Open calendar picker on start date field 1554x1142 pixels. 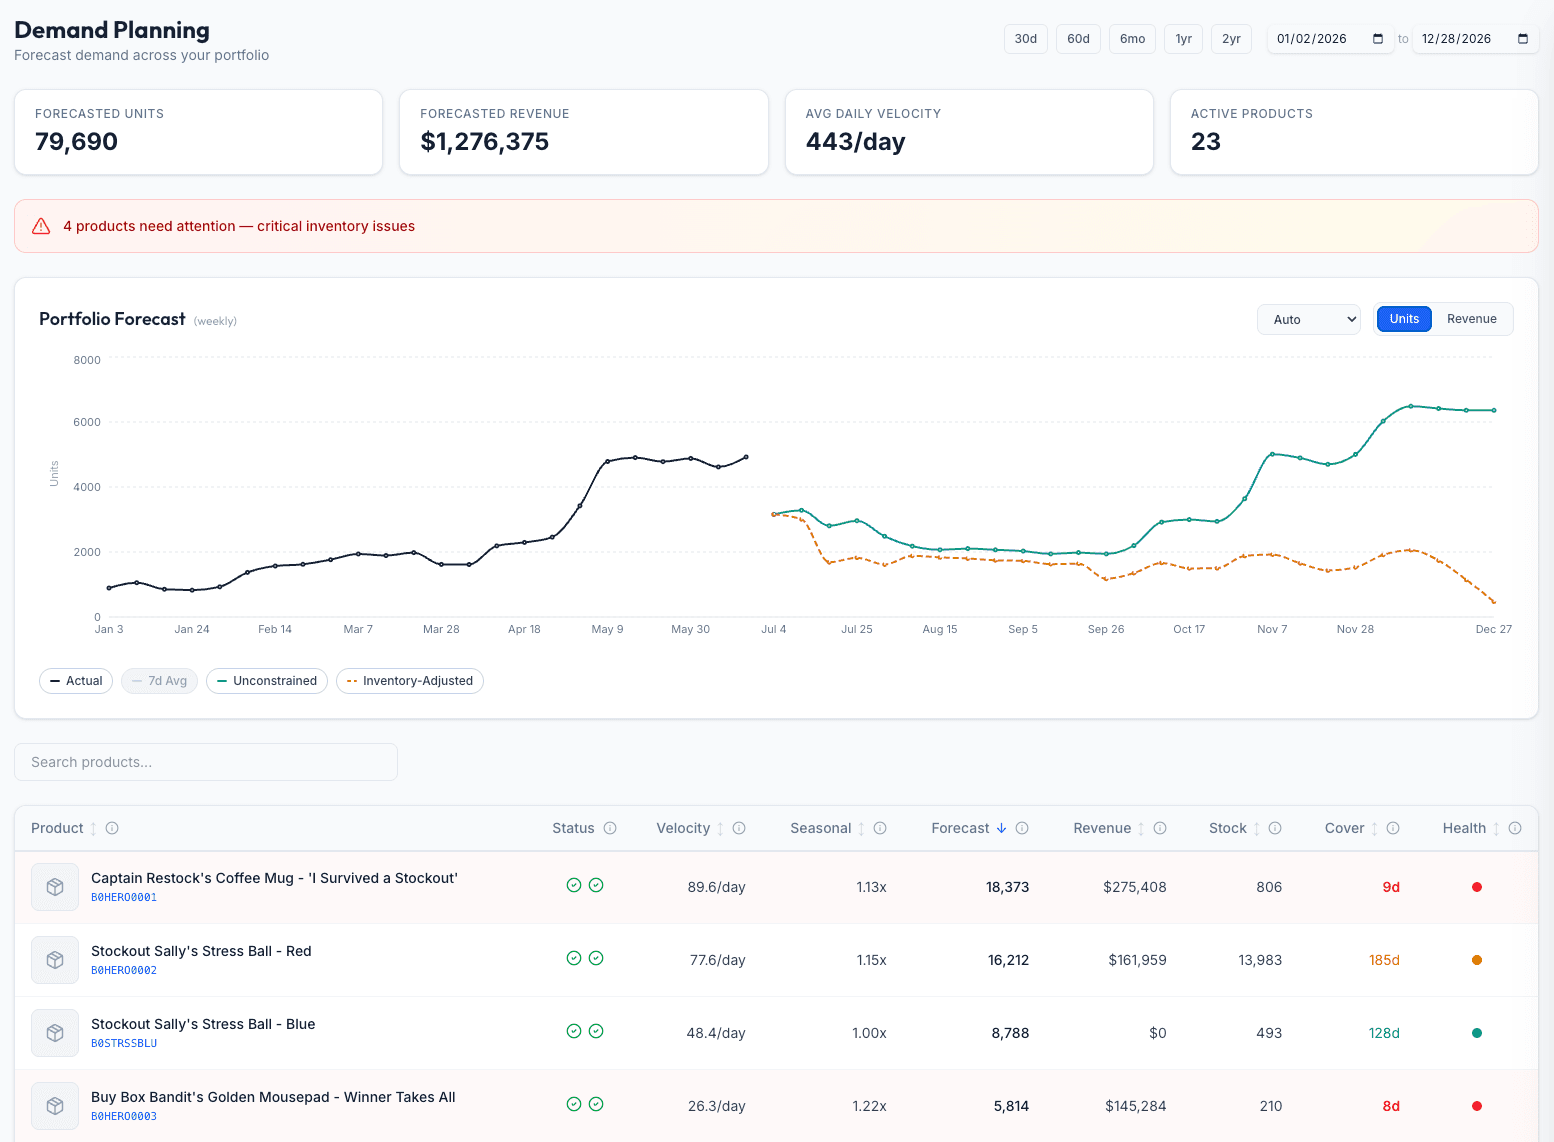(1378, 39)
